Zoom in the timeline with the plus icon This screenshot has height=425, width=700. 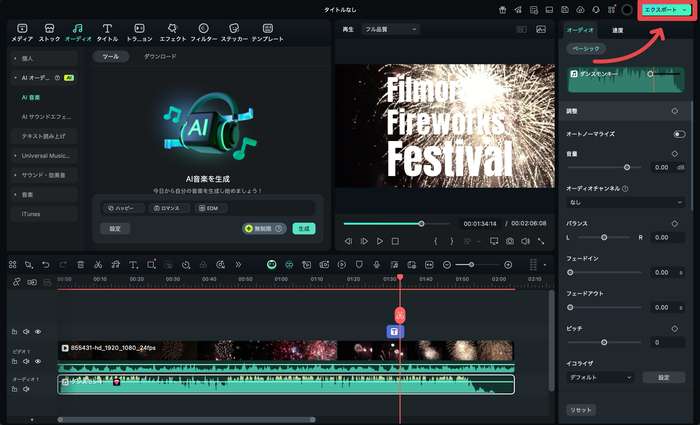tap(508, 265)
